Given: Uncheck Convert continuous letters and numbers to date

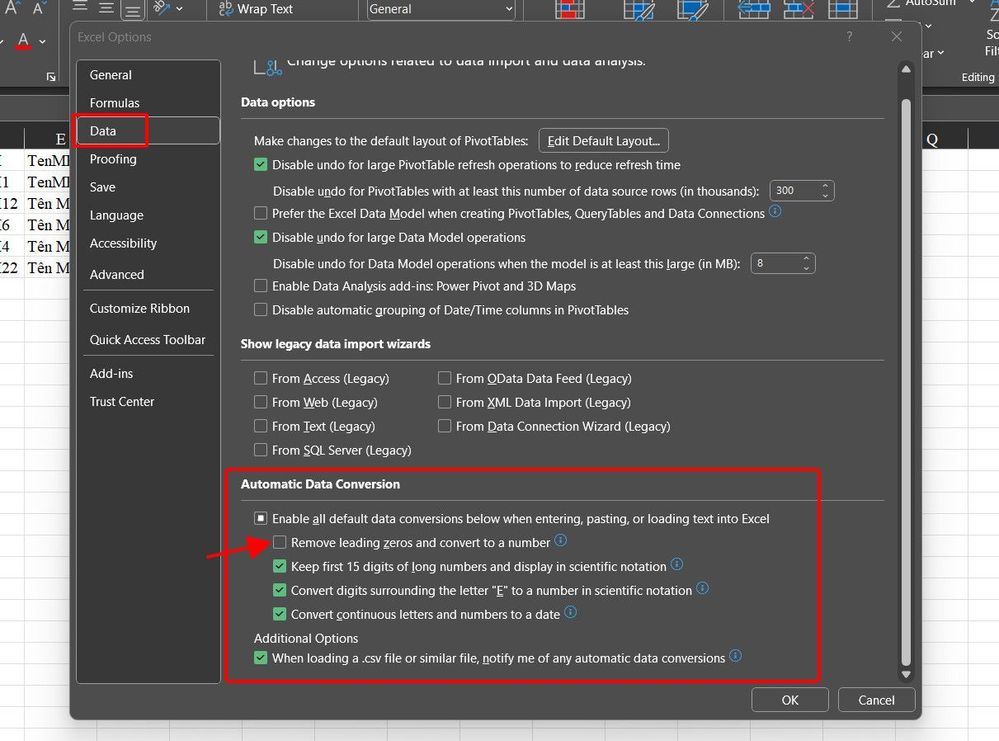Looking at the screenshot, I should click(x=280, y=615).
